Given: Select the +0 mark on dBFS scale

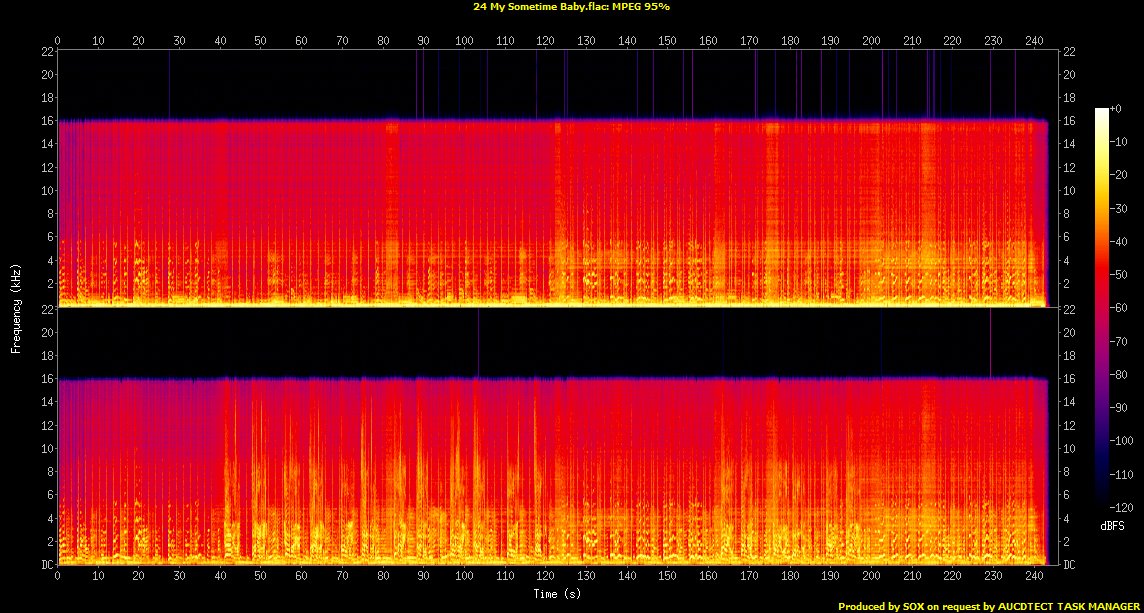Looking at the screenshot, I should tap(1118, 108).
